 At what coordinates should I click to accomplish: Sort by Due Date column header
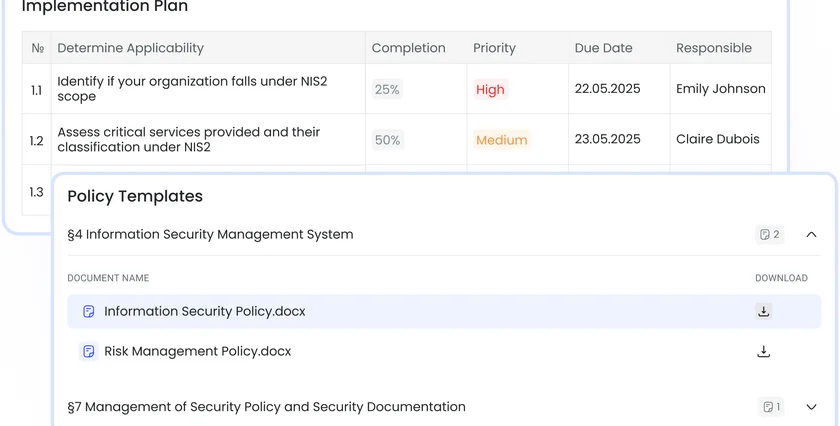pyautogui.click(x=603, y=48)
